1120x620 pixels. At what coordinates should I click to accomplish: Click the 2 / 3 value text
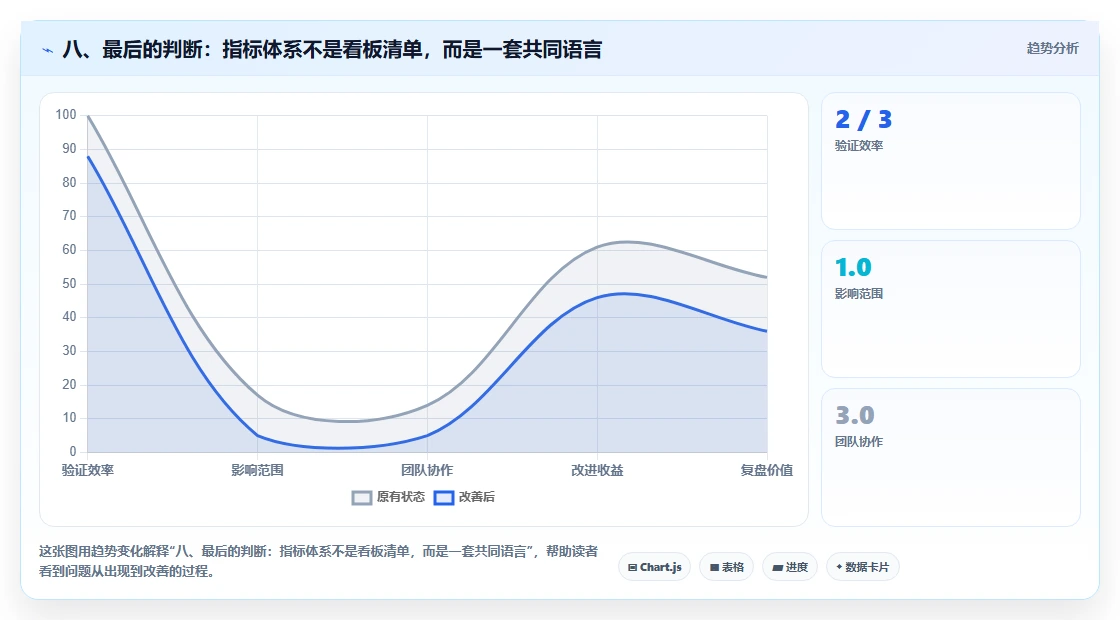[864, 119]
